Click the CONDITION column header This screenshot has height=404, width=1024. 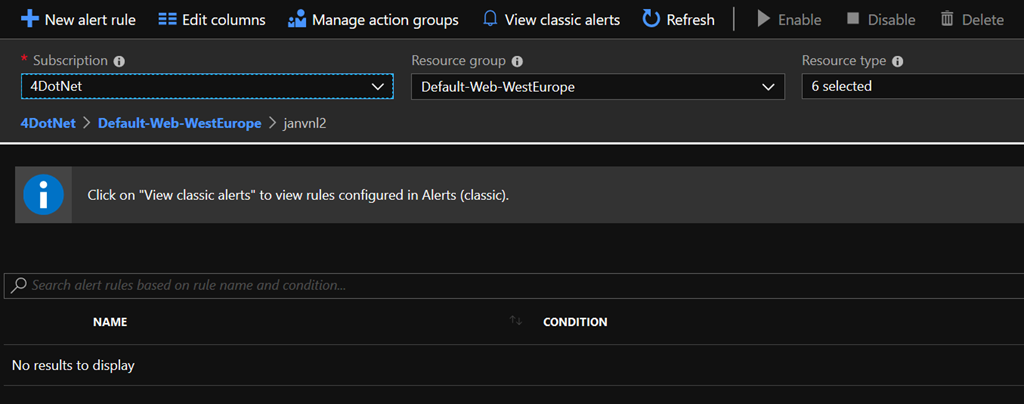575,322
